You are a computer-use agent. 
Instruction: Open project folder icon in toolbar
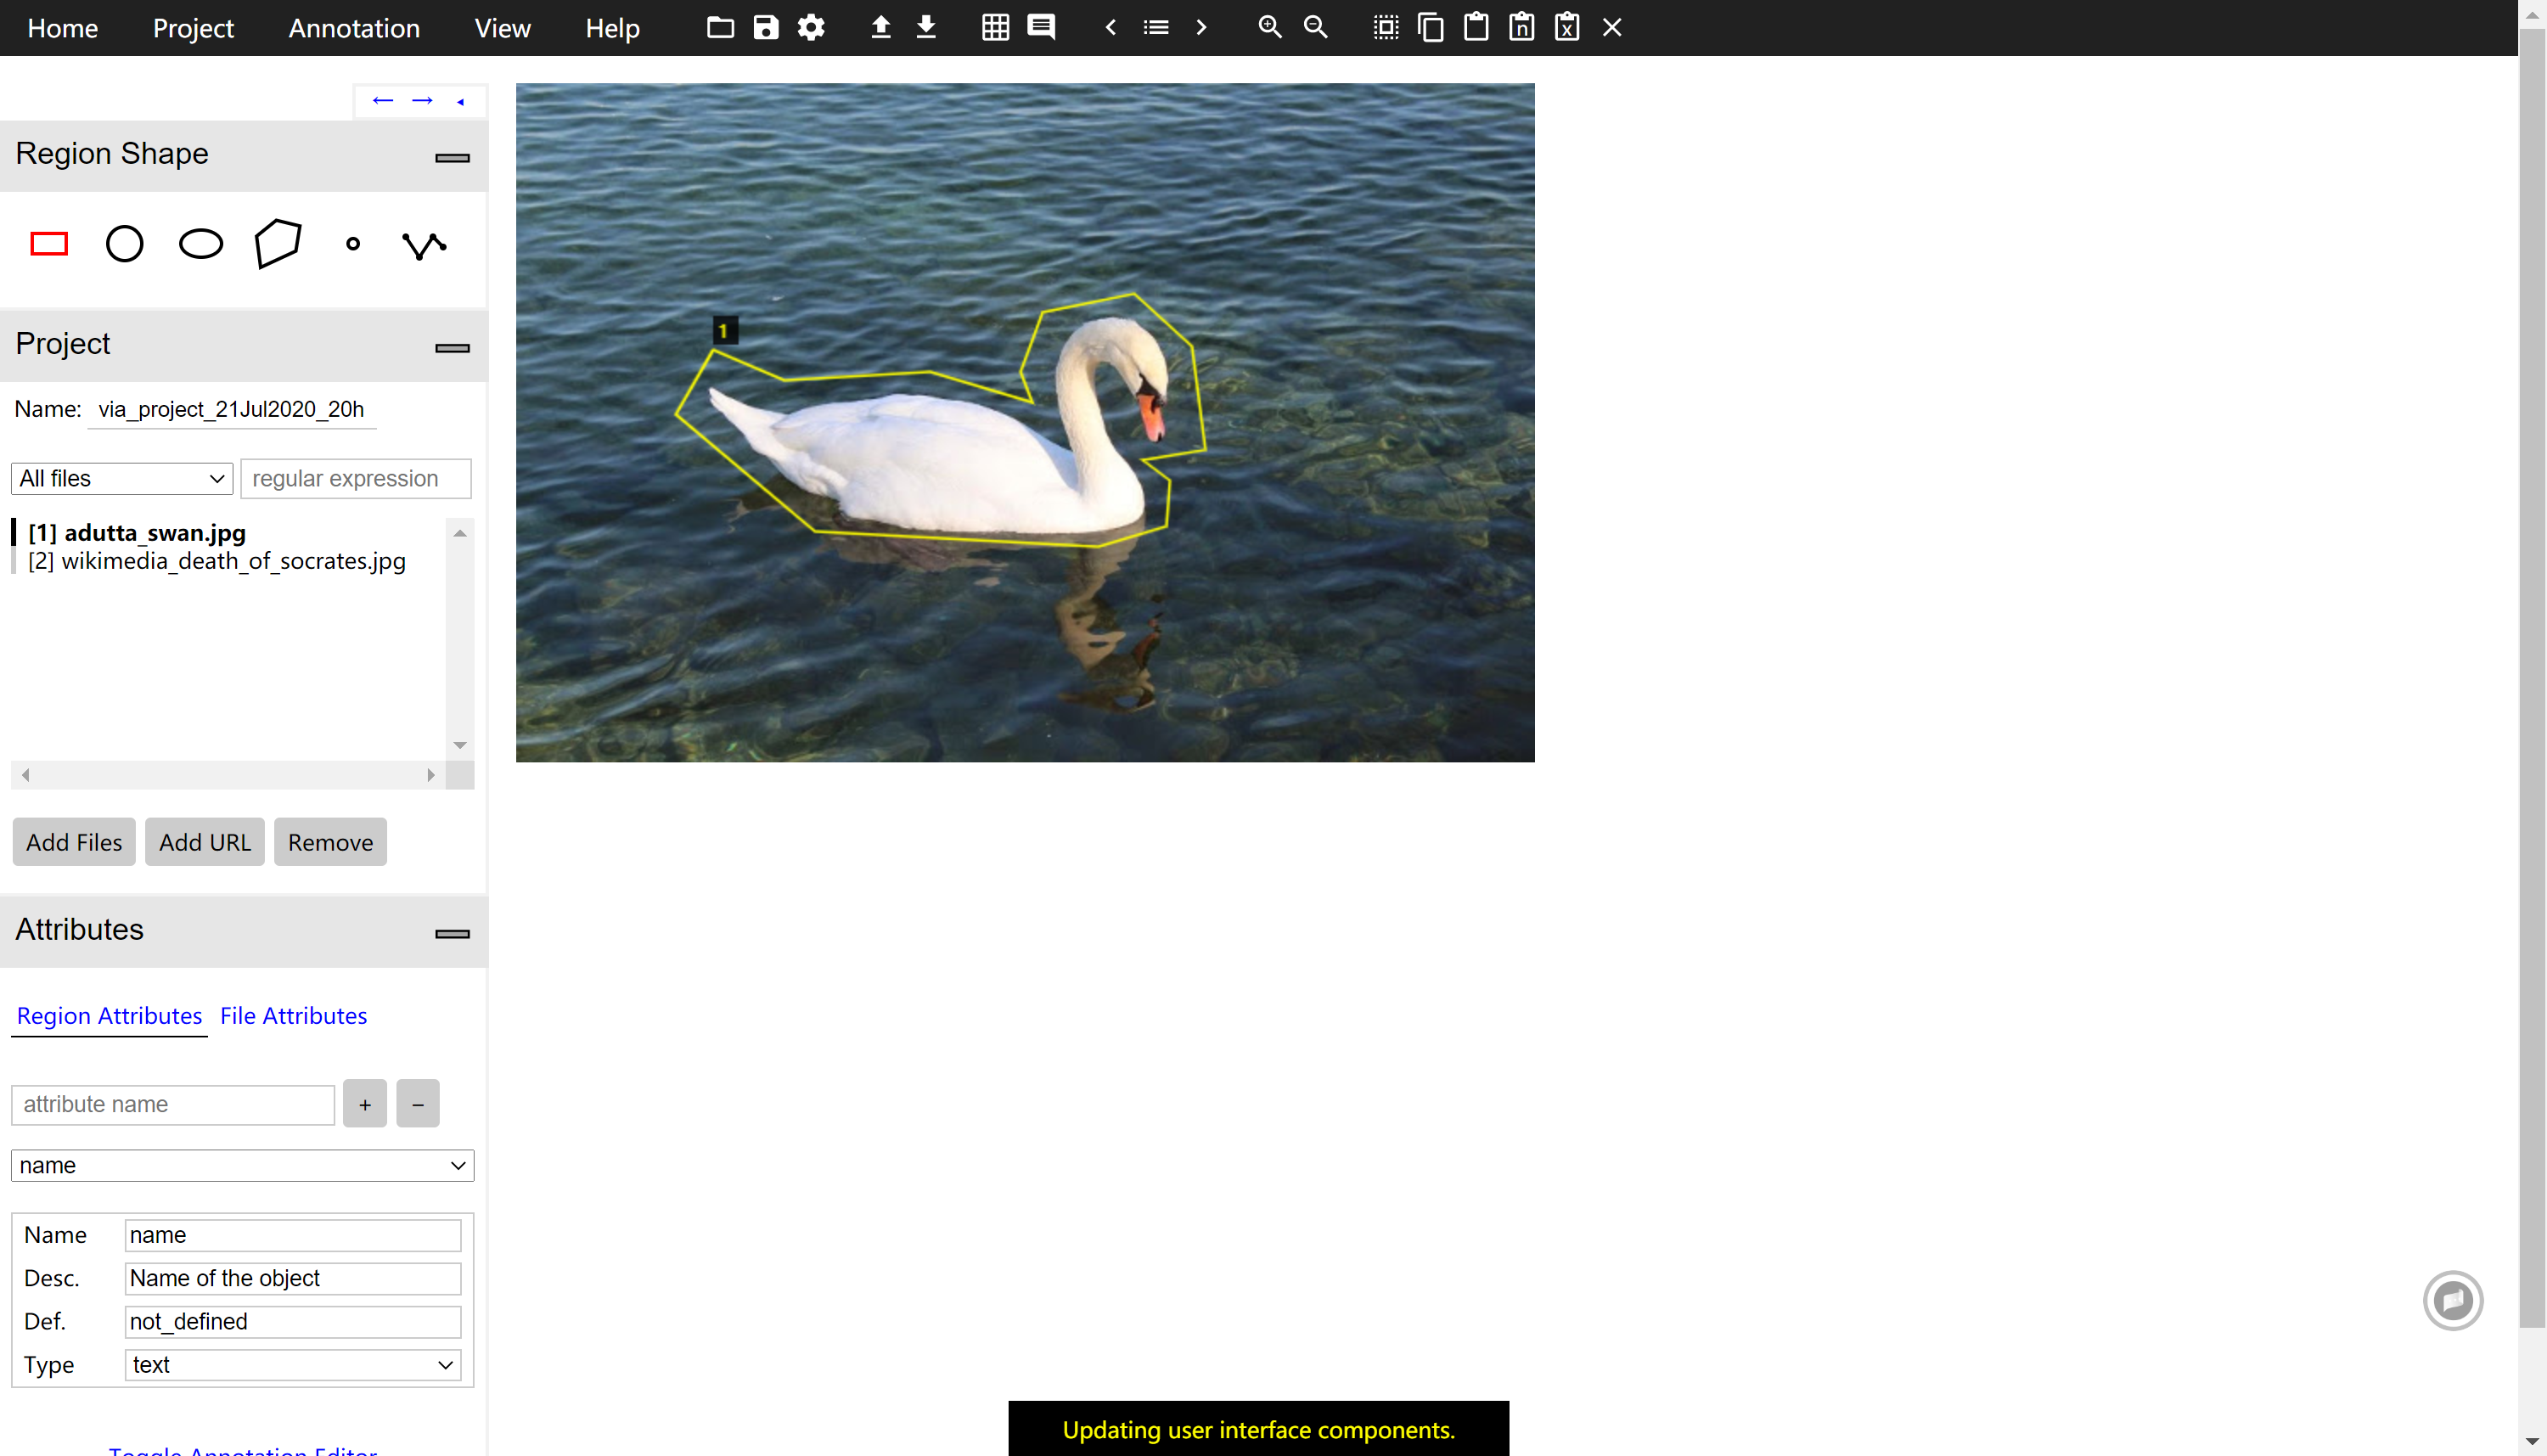pos(720,27)
